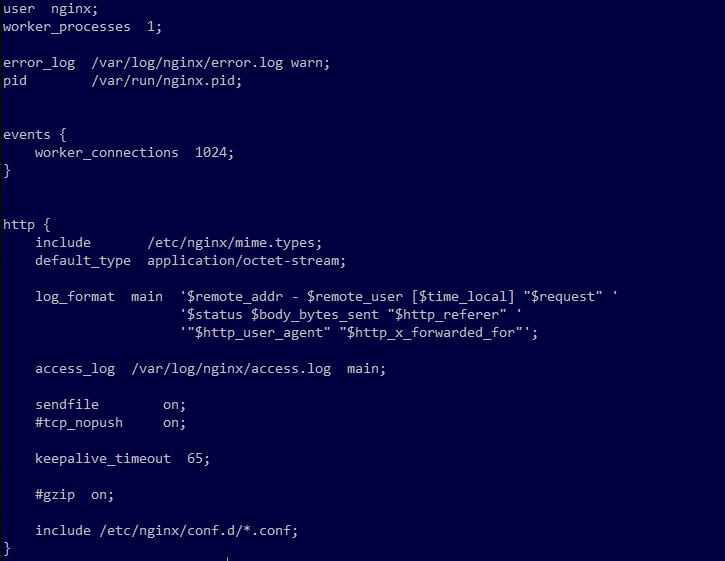Place cursor on the 'sendfile' directive

tap(67, 404)
